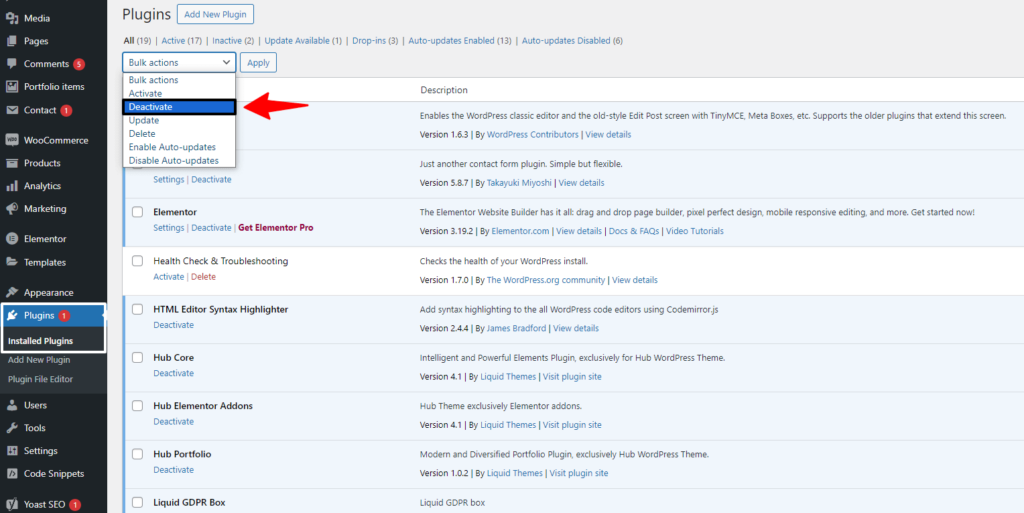Click the Yoast SEO icon
Image resolution: width=1024 pixels, height=513 pixels.
click(x=12, y=505)
